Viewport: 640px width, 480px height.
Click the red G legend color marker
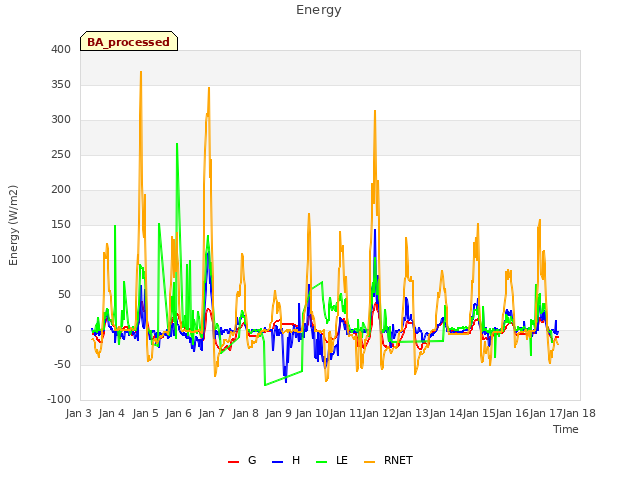[233, 462]
